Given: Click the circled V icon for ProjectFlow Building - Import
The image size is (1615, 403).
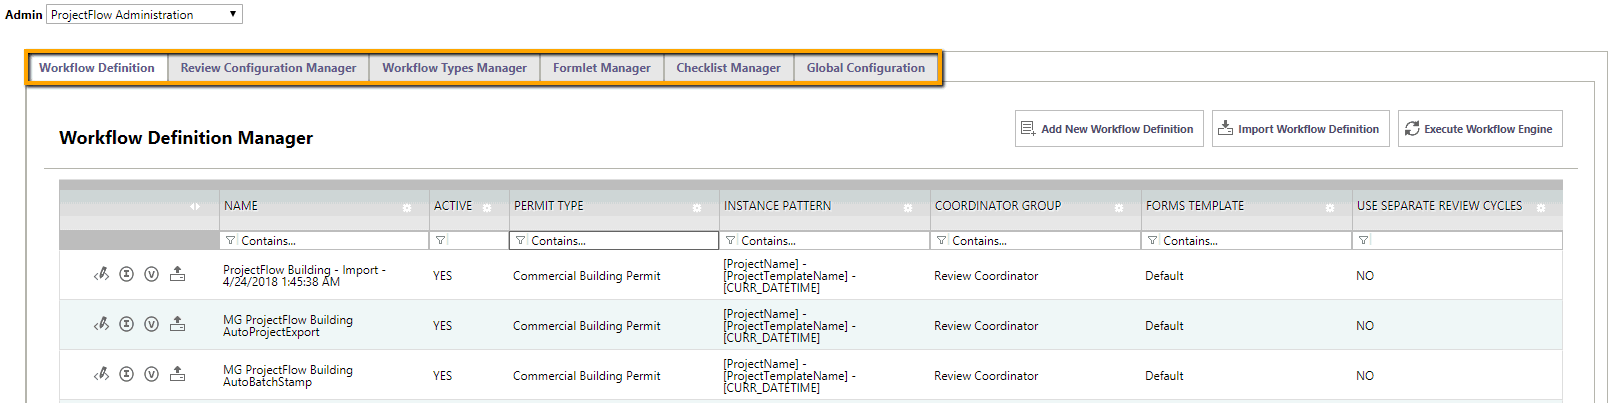Looking at the screenshot, I should tap(151, 274).
